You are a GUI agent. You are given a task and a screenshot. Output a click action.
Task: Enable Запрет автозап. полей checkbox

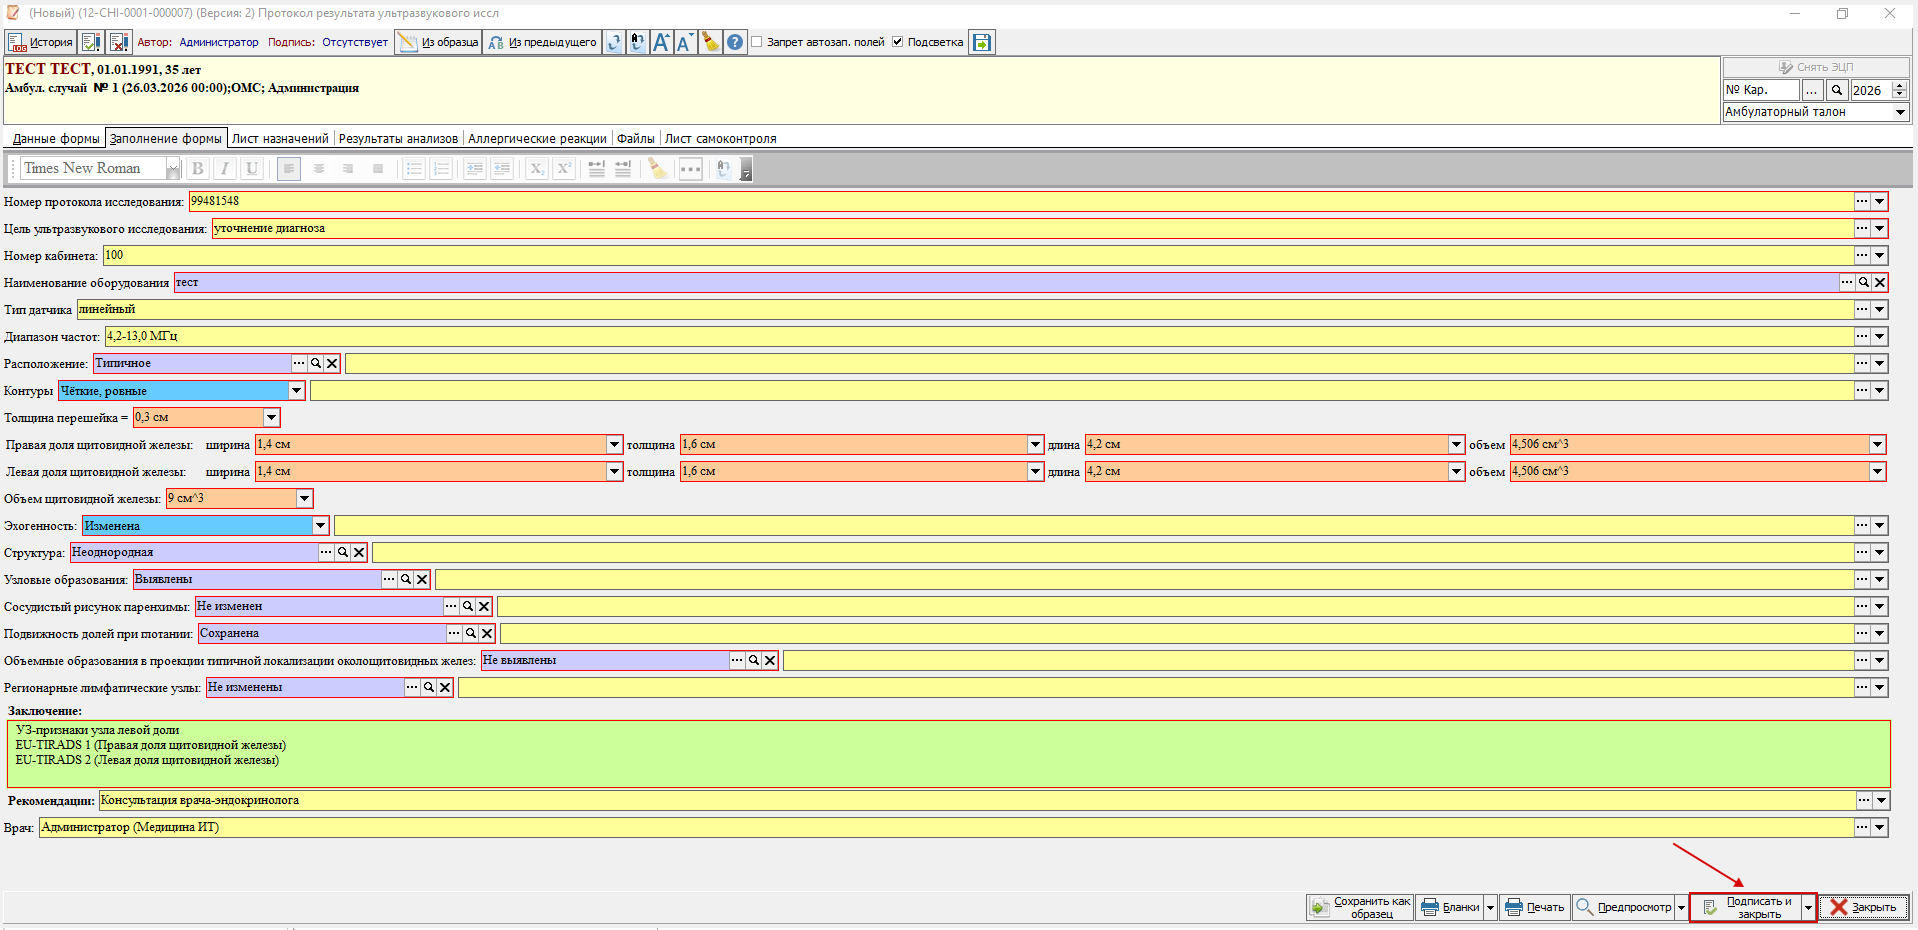(x=757, y=42)
